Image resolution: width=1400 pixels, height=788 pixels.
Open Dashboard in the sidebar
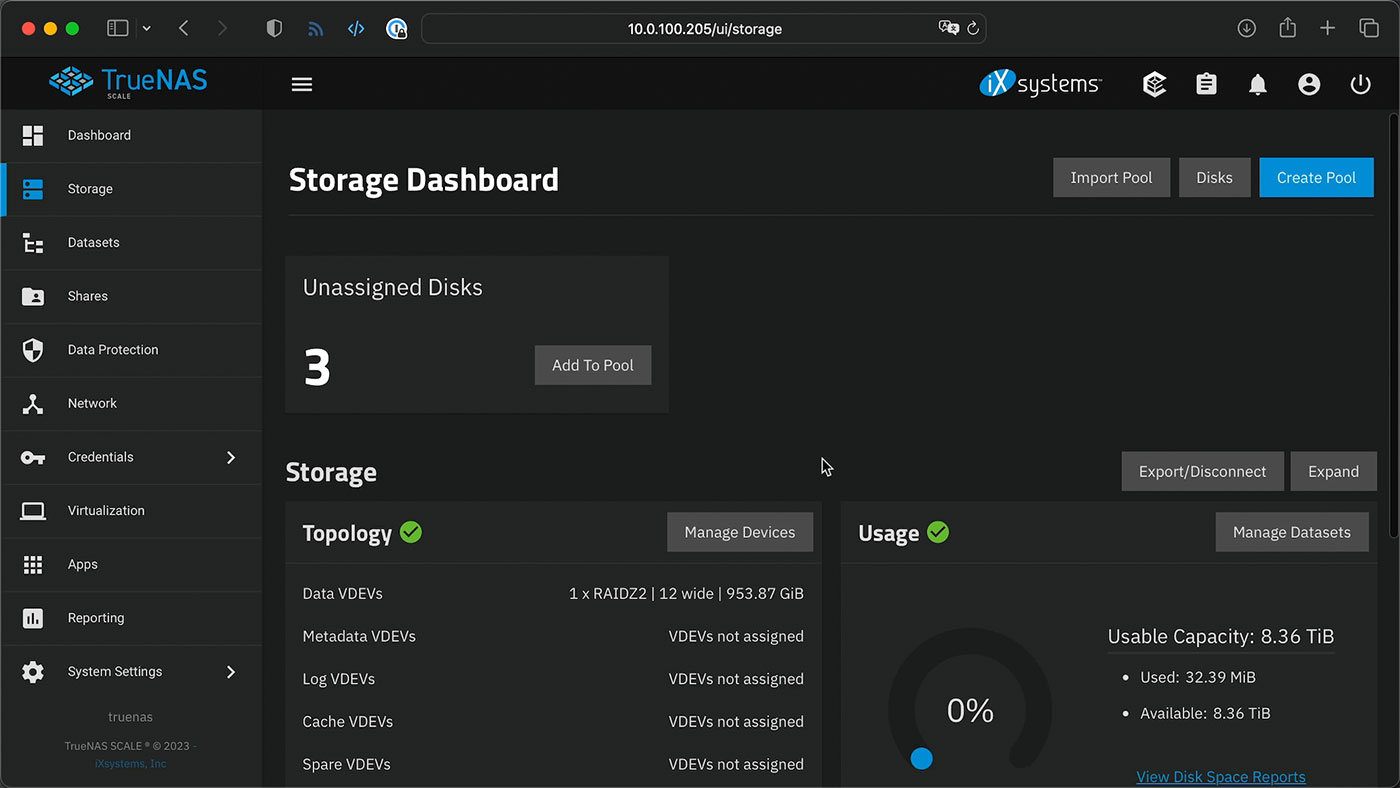pyautogui.click(x=131, y=135)
